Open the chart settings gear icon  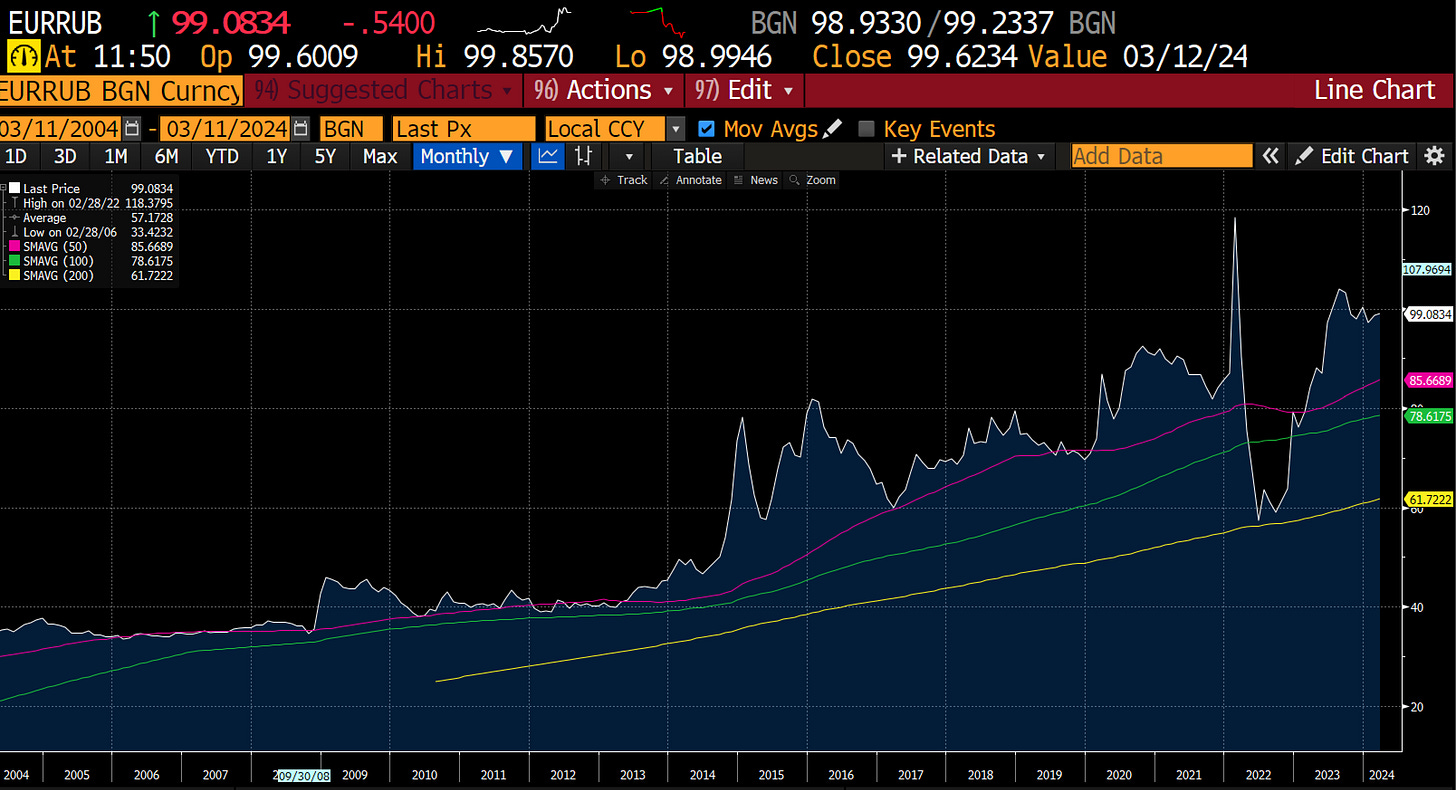click(x=1435, y=156)
